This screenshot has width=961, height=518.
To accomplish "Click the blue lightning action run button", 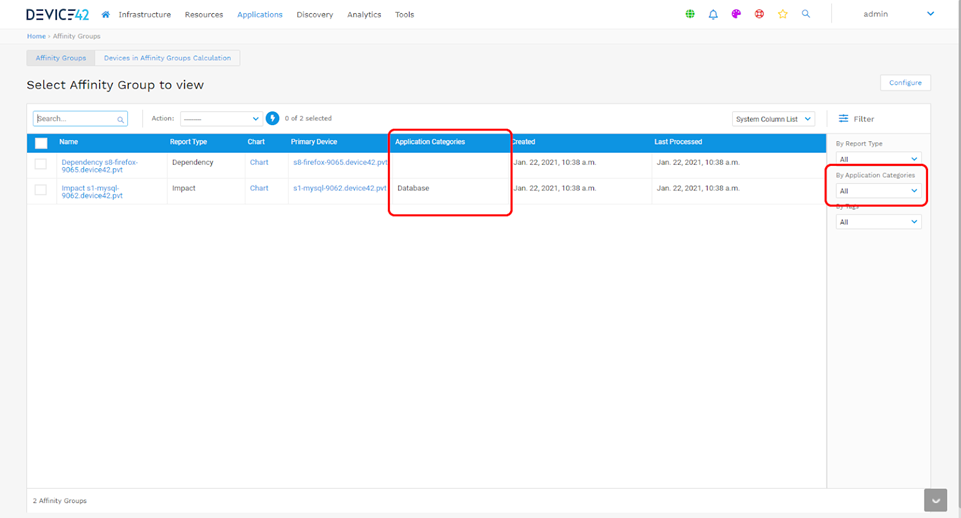I will [272, 119].
